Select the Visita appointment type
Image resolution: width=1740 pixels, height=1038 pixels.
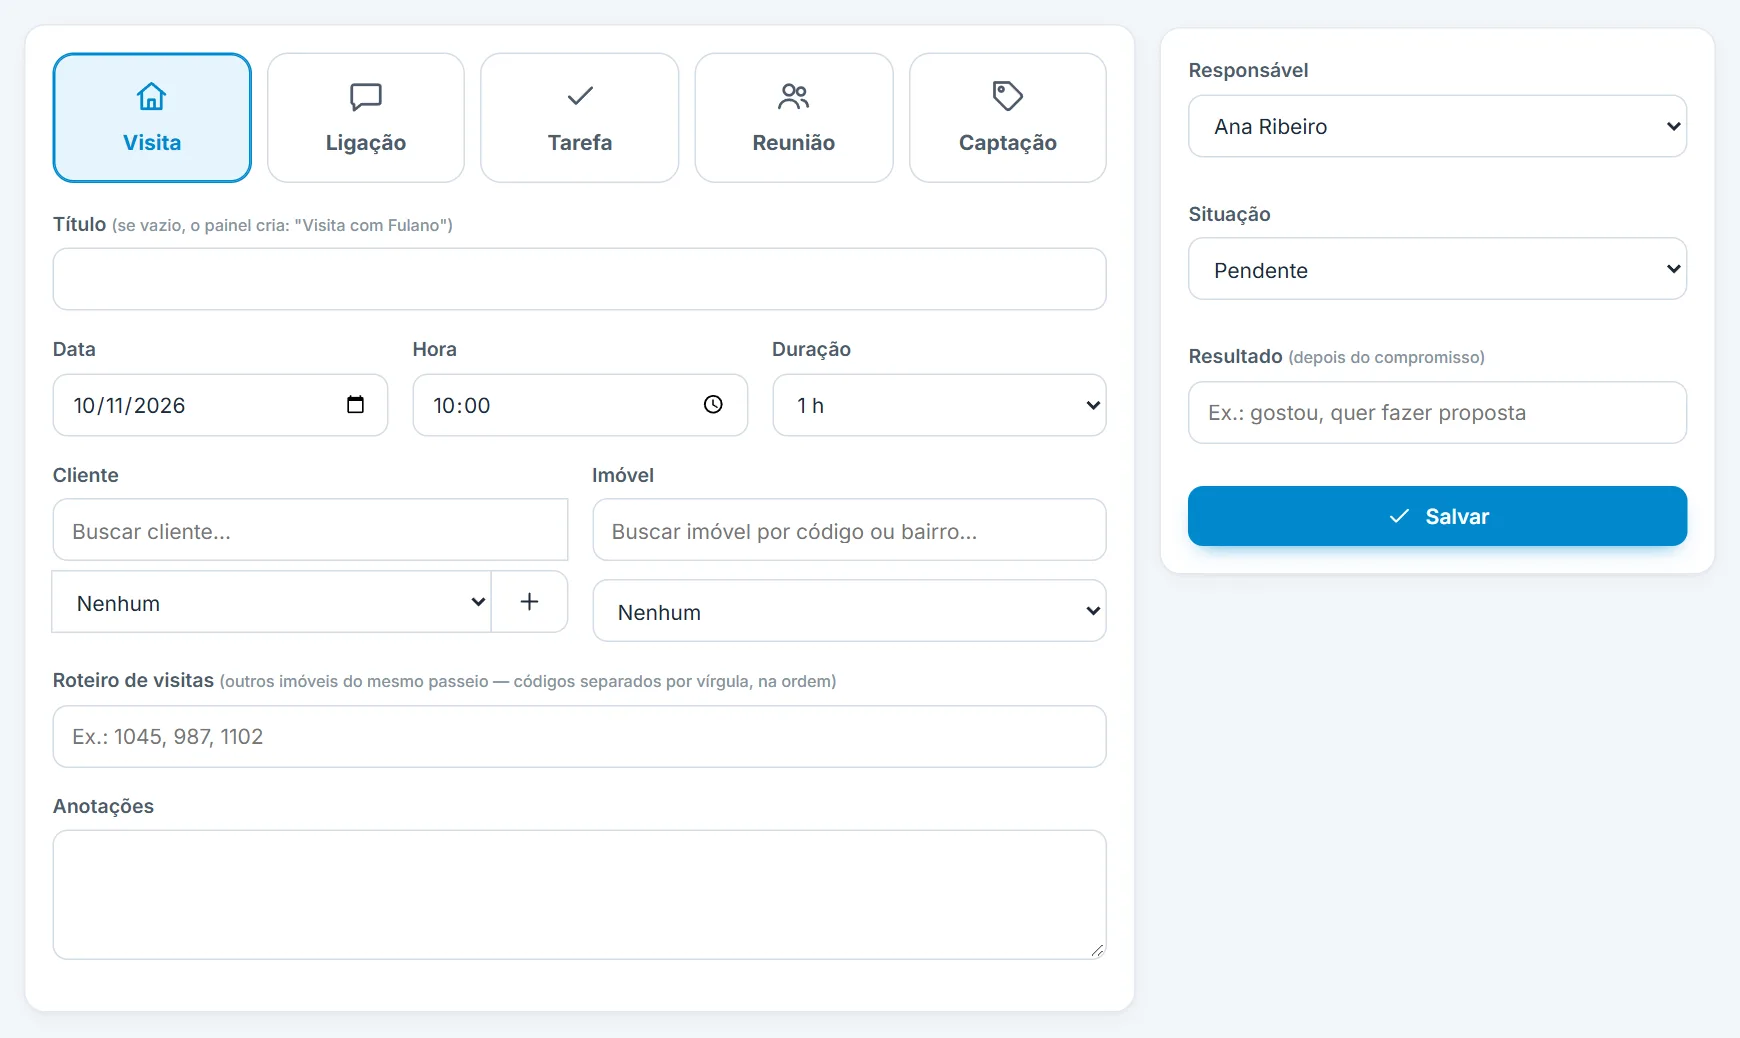coord(152,118)
